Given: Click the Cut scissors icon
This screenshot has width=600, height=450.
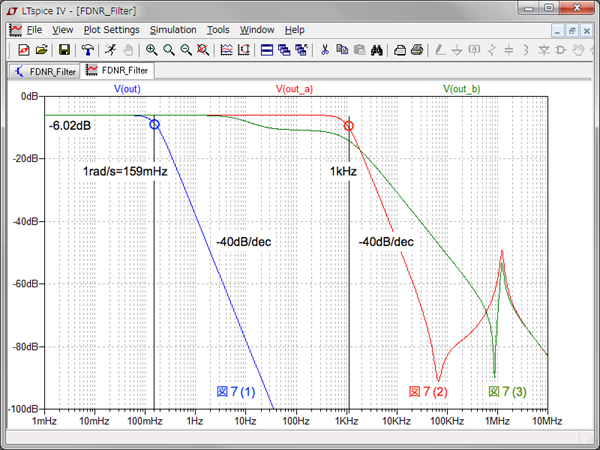Looking at the screenshot, I should click(324, 49).
